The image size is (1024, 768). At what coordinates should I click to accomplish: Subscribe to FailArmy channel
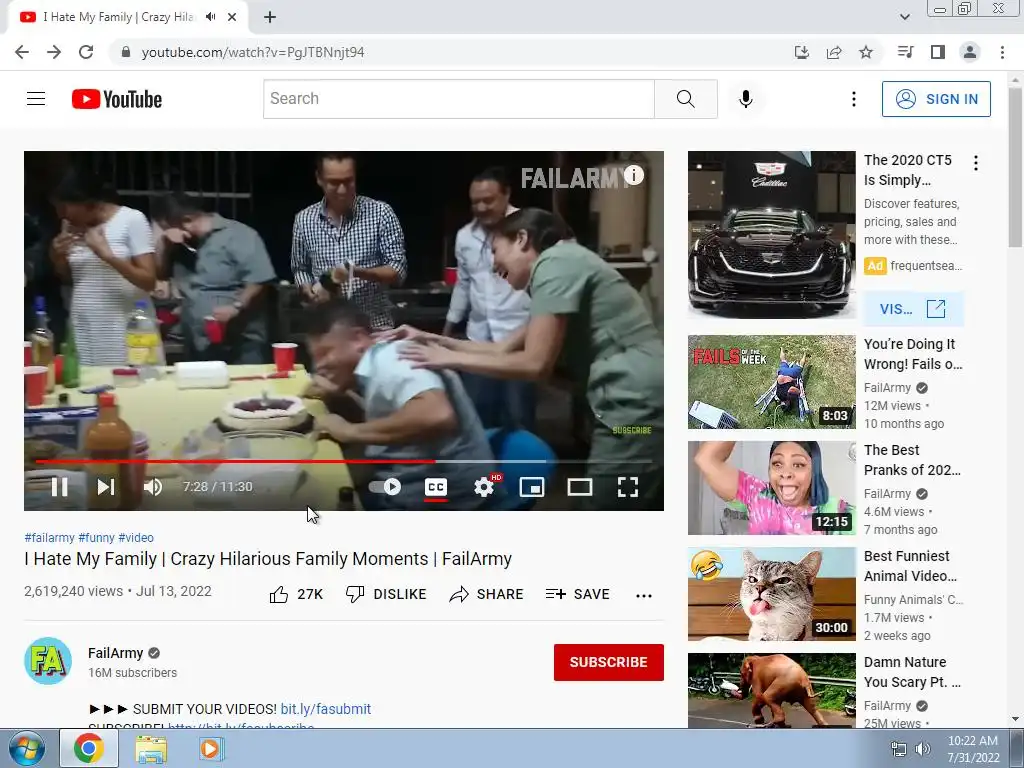tap(609, 662)
